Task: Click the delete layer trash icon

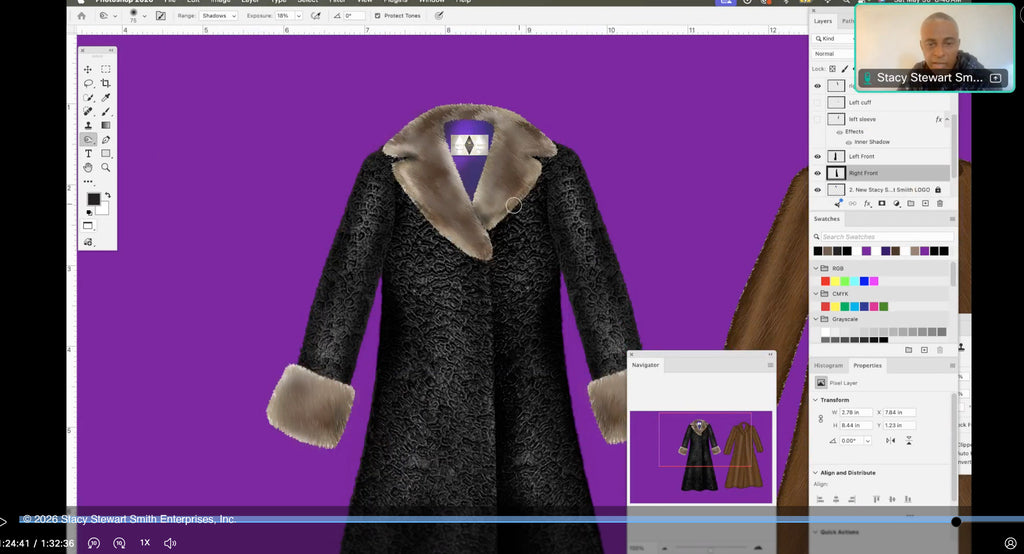Action: click(x=940, y=204)
